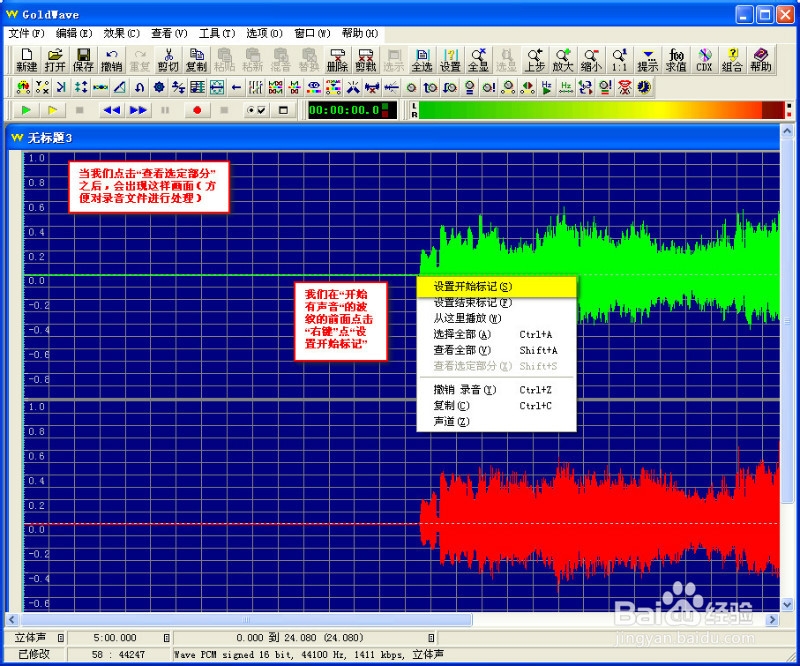
Task: Open the 查看(V) menu
Action: [169, 33]
